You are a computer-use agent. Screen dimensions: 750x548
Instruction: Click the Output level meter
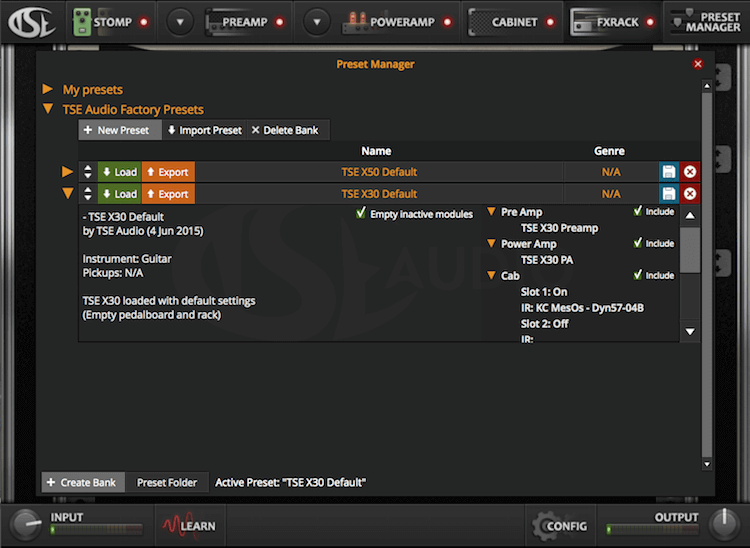pos(652,529)
